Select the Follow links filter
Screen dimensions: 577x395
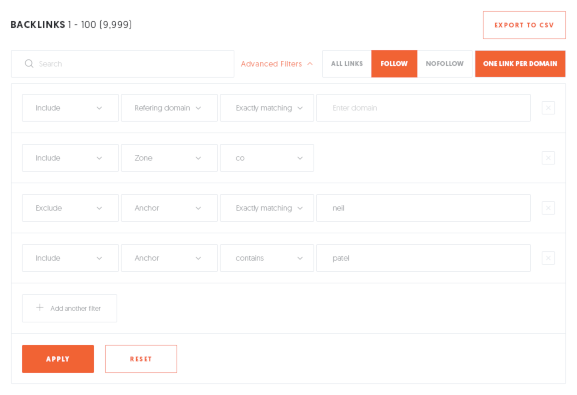point(394,64)
